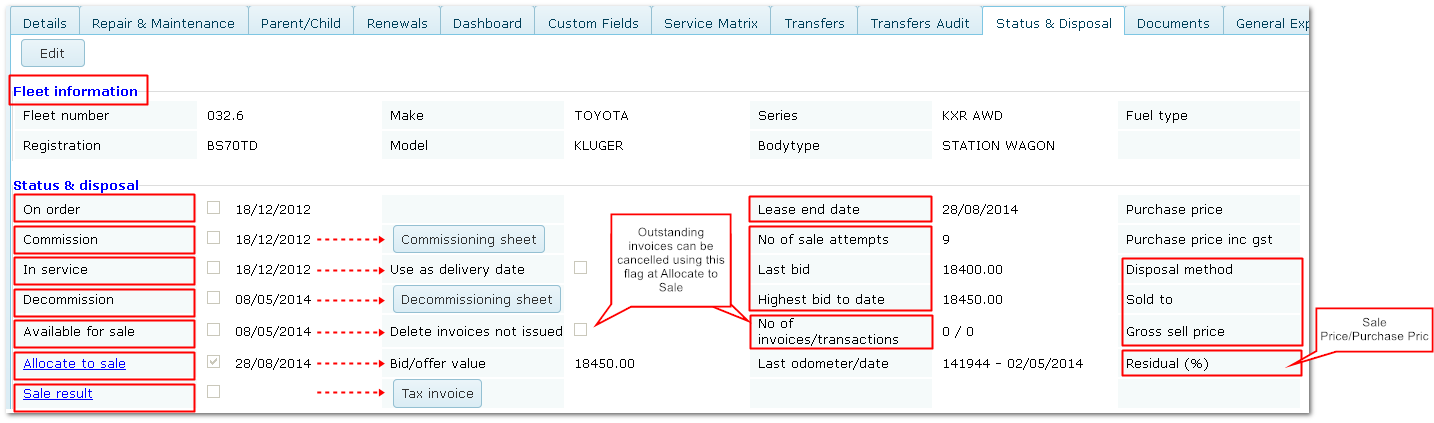The image size is (1434, 423).
Task: Click the Edit button
Action: [52, 53]
